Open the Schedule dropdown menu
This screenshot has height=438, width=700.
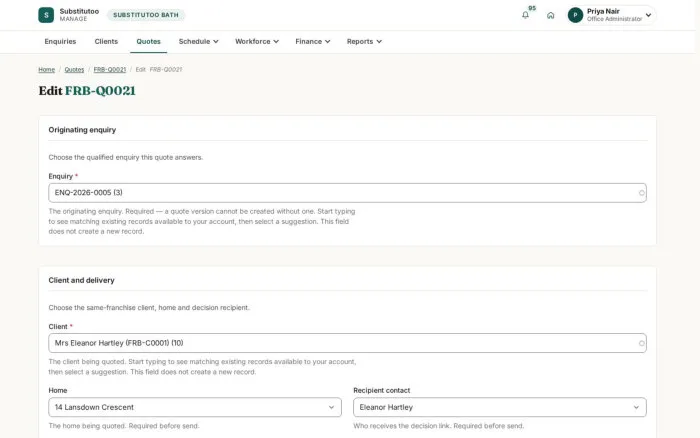pos(199,42)
